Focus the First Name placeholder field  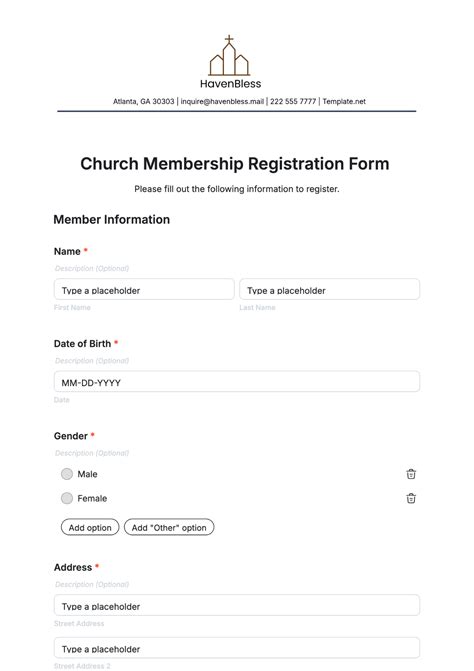point(144,290)
